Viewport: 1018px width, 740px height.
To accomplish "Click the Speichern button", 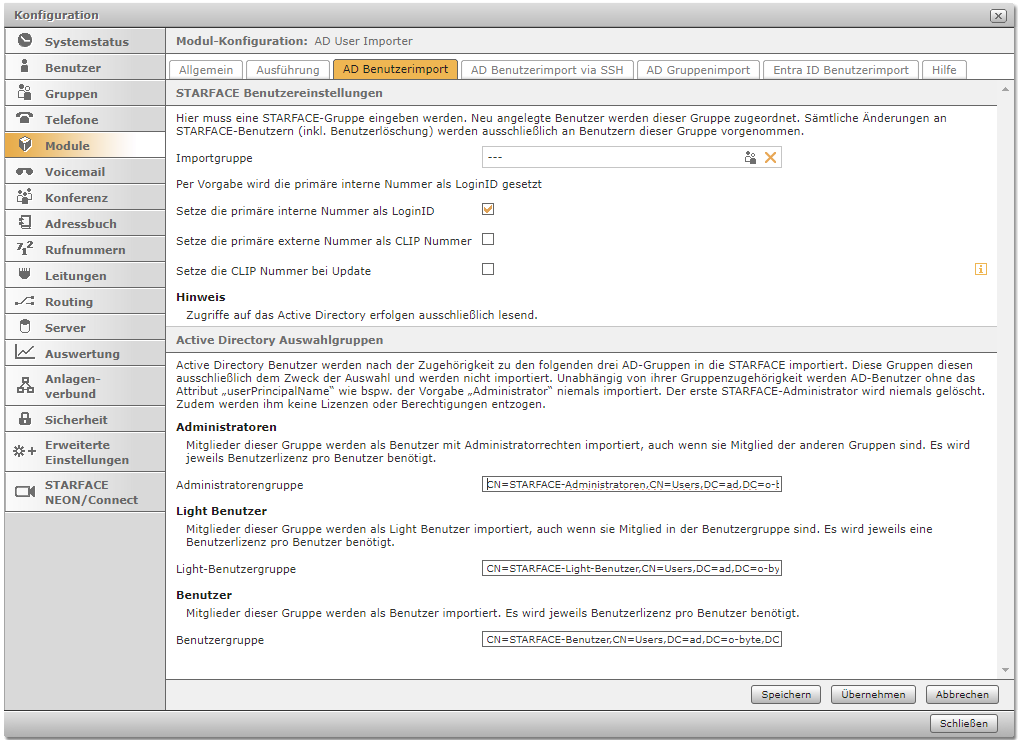I will tap(786, 695).
